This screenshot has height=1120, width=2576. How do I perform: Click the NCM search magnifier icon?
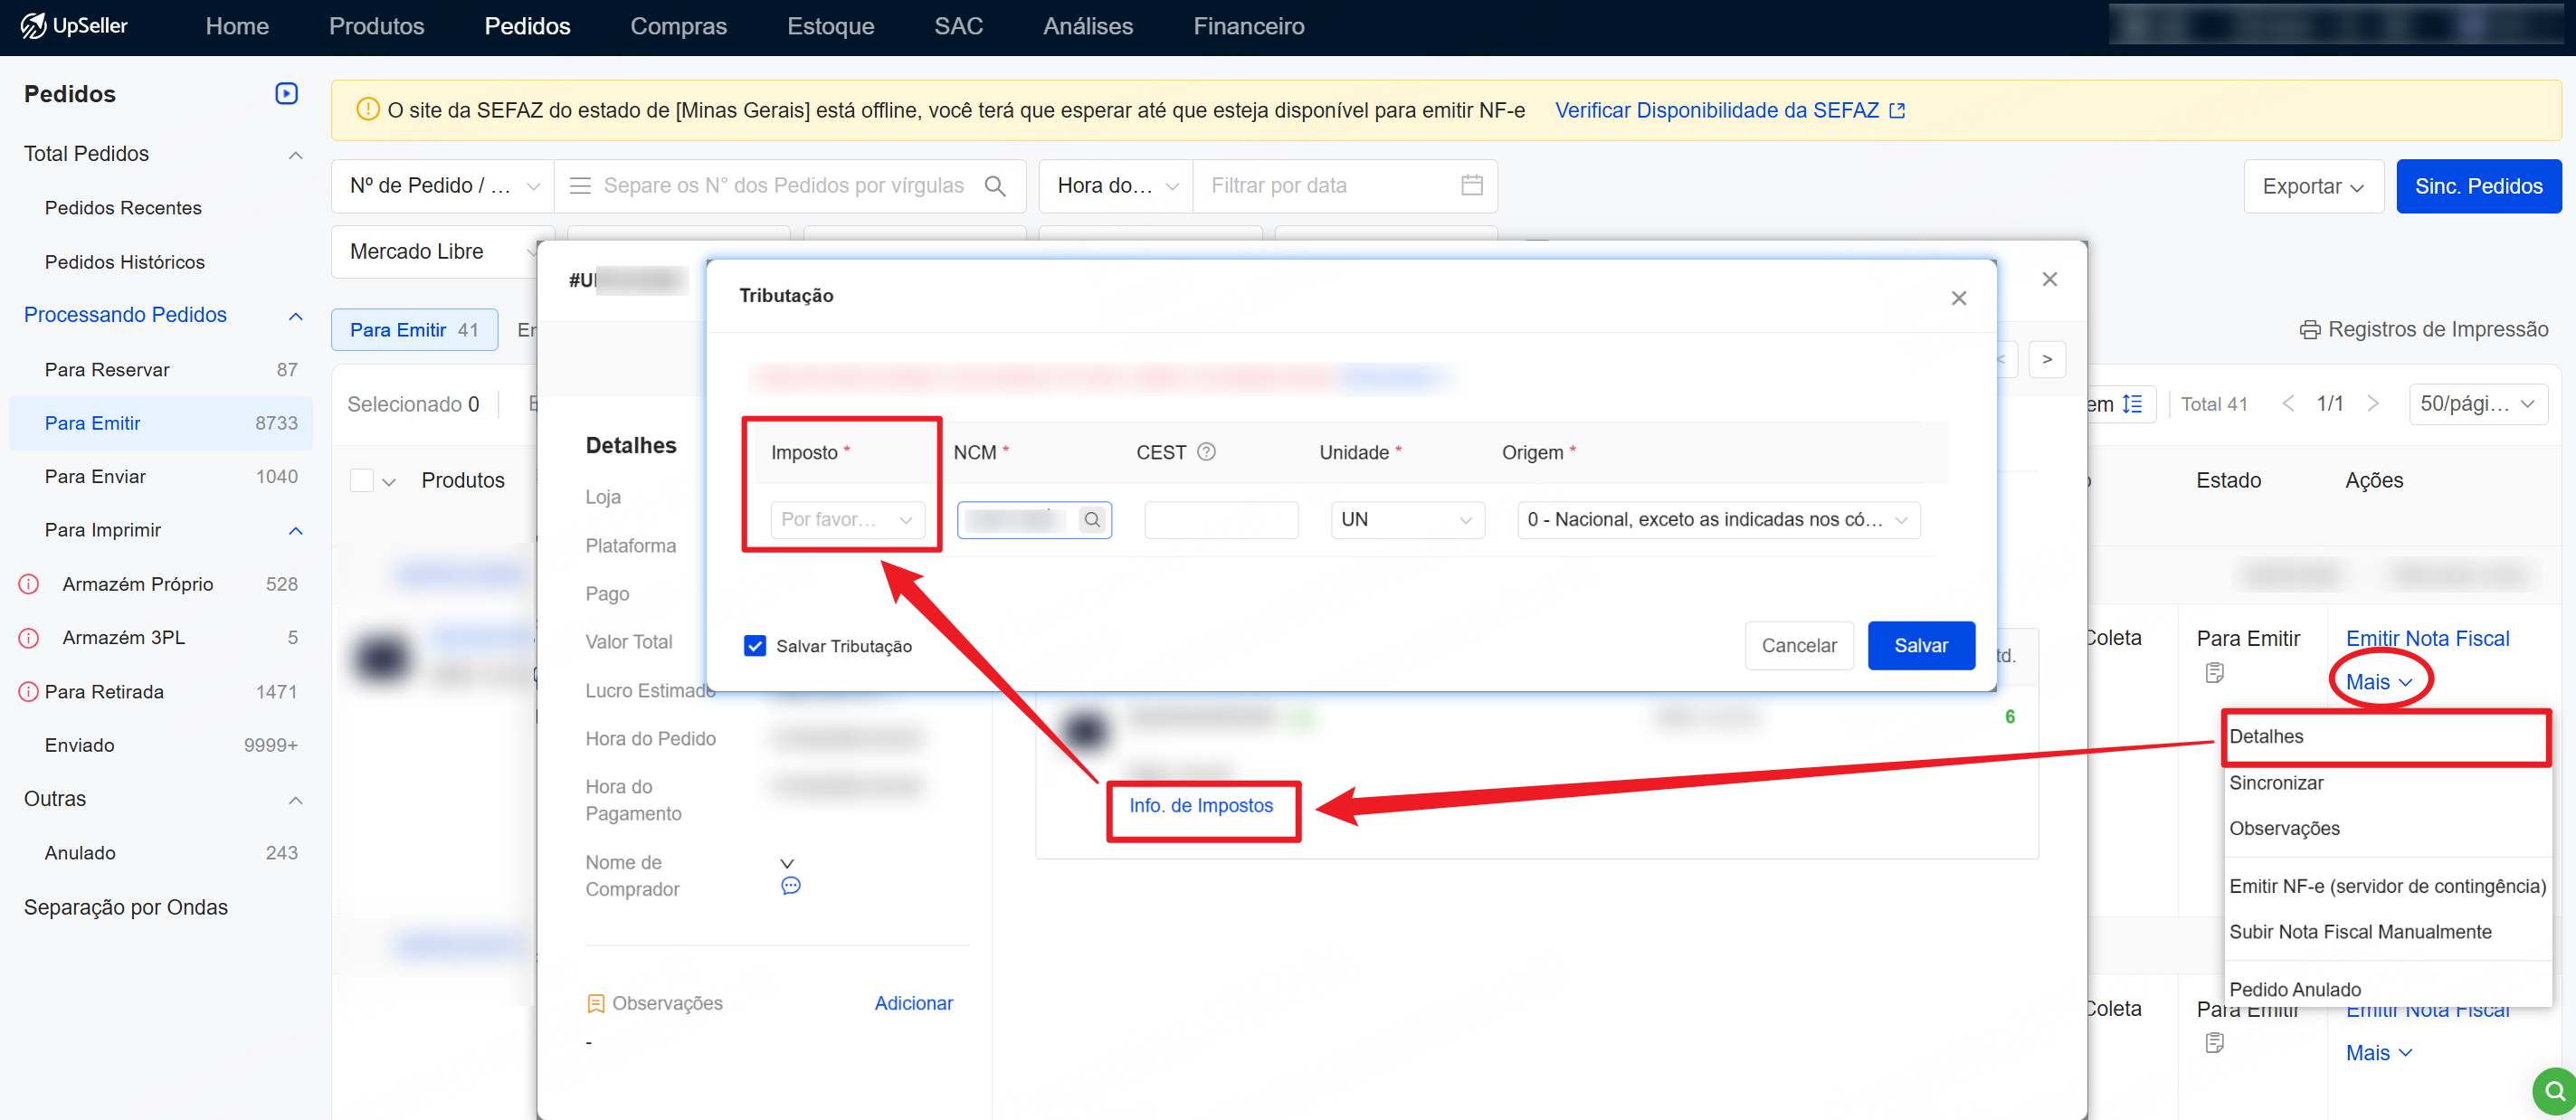1092,520
